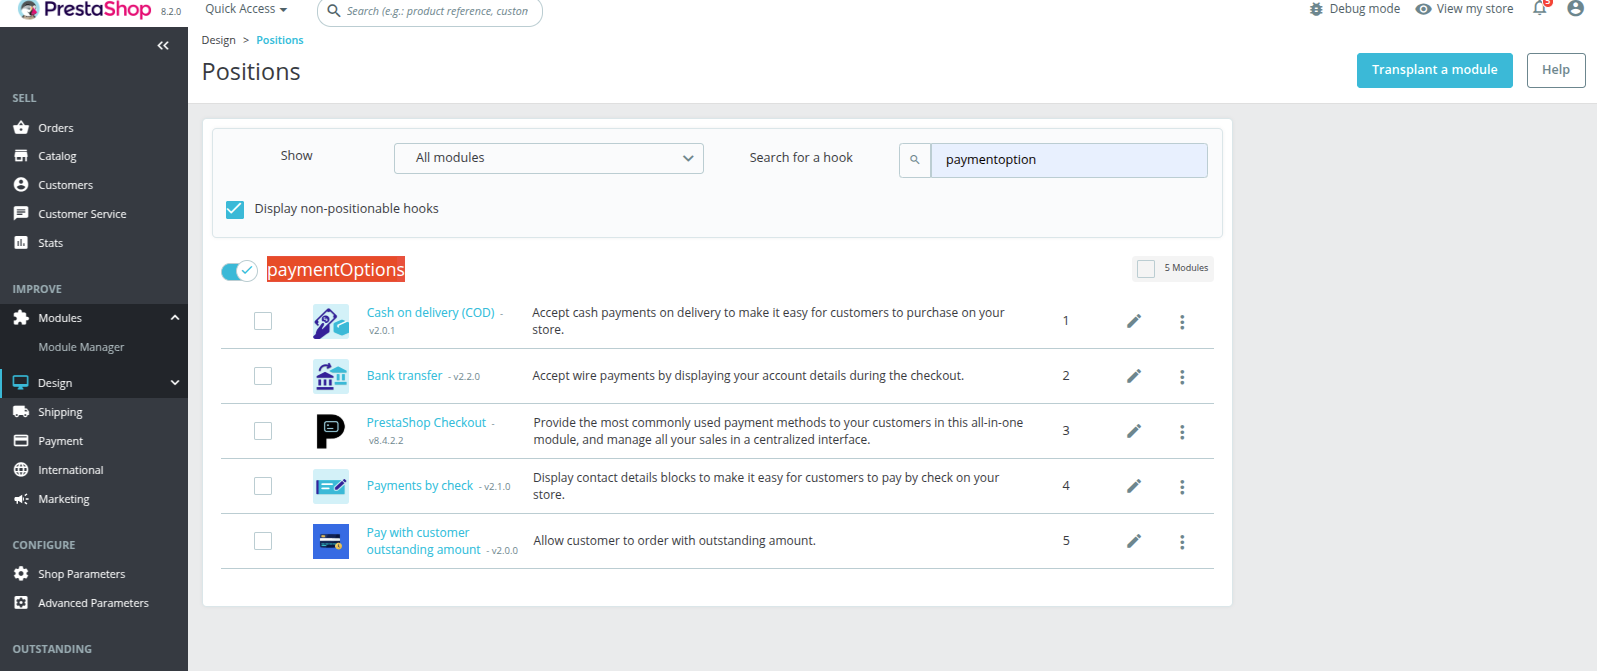Open Bank transfer module link
Screen dimensions: 1597x671
[404, 376]
